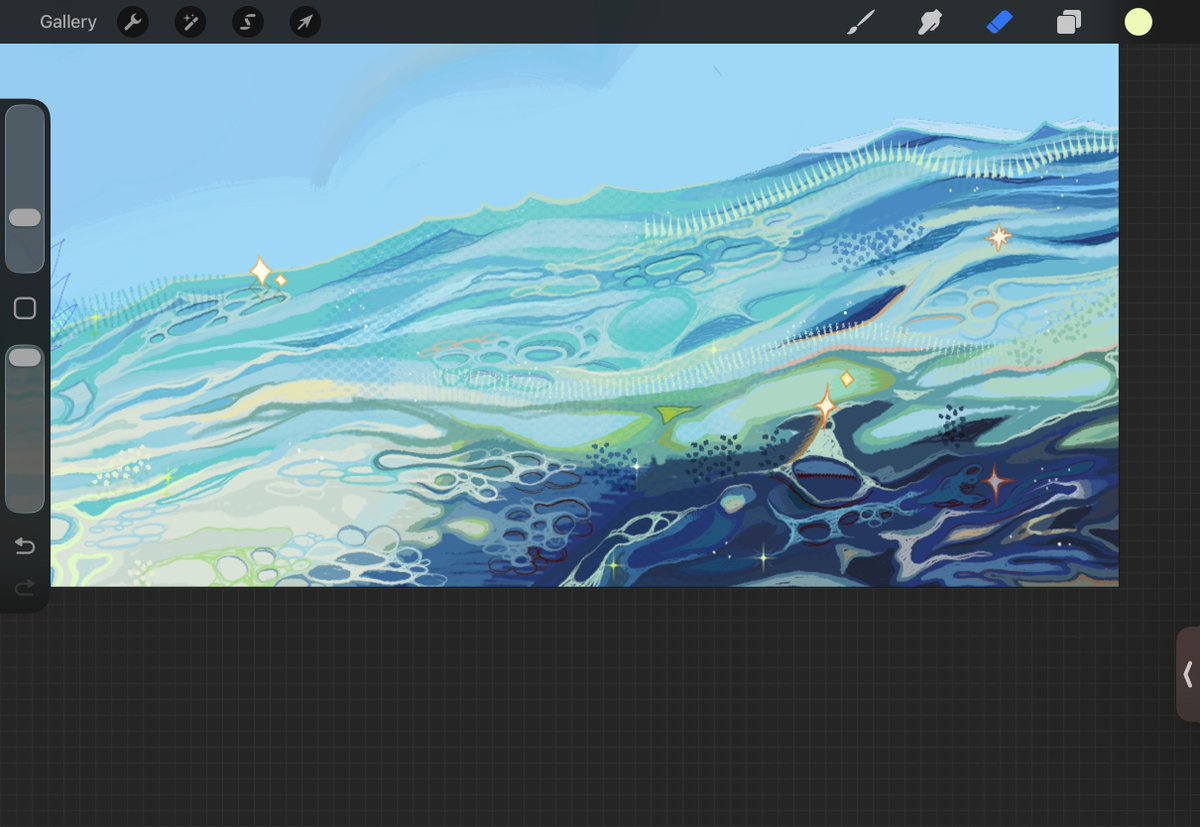Activate the Transform arrow tool
The height and width of the screenshot is (827, 1200).
point(305,22)
